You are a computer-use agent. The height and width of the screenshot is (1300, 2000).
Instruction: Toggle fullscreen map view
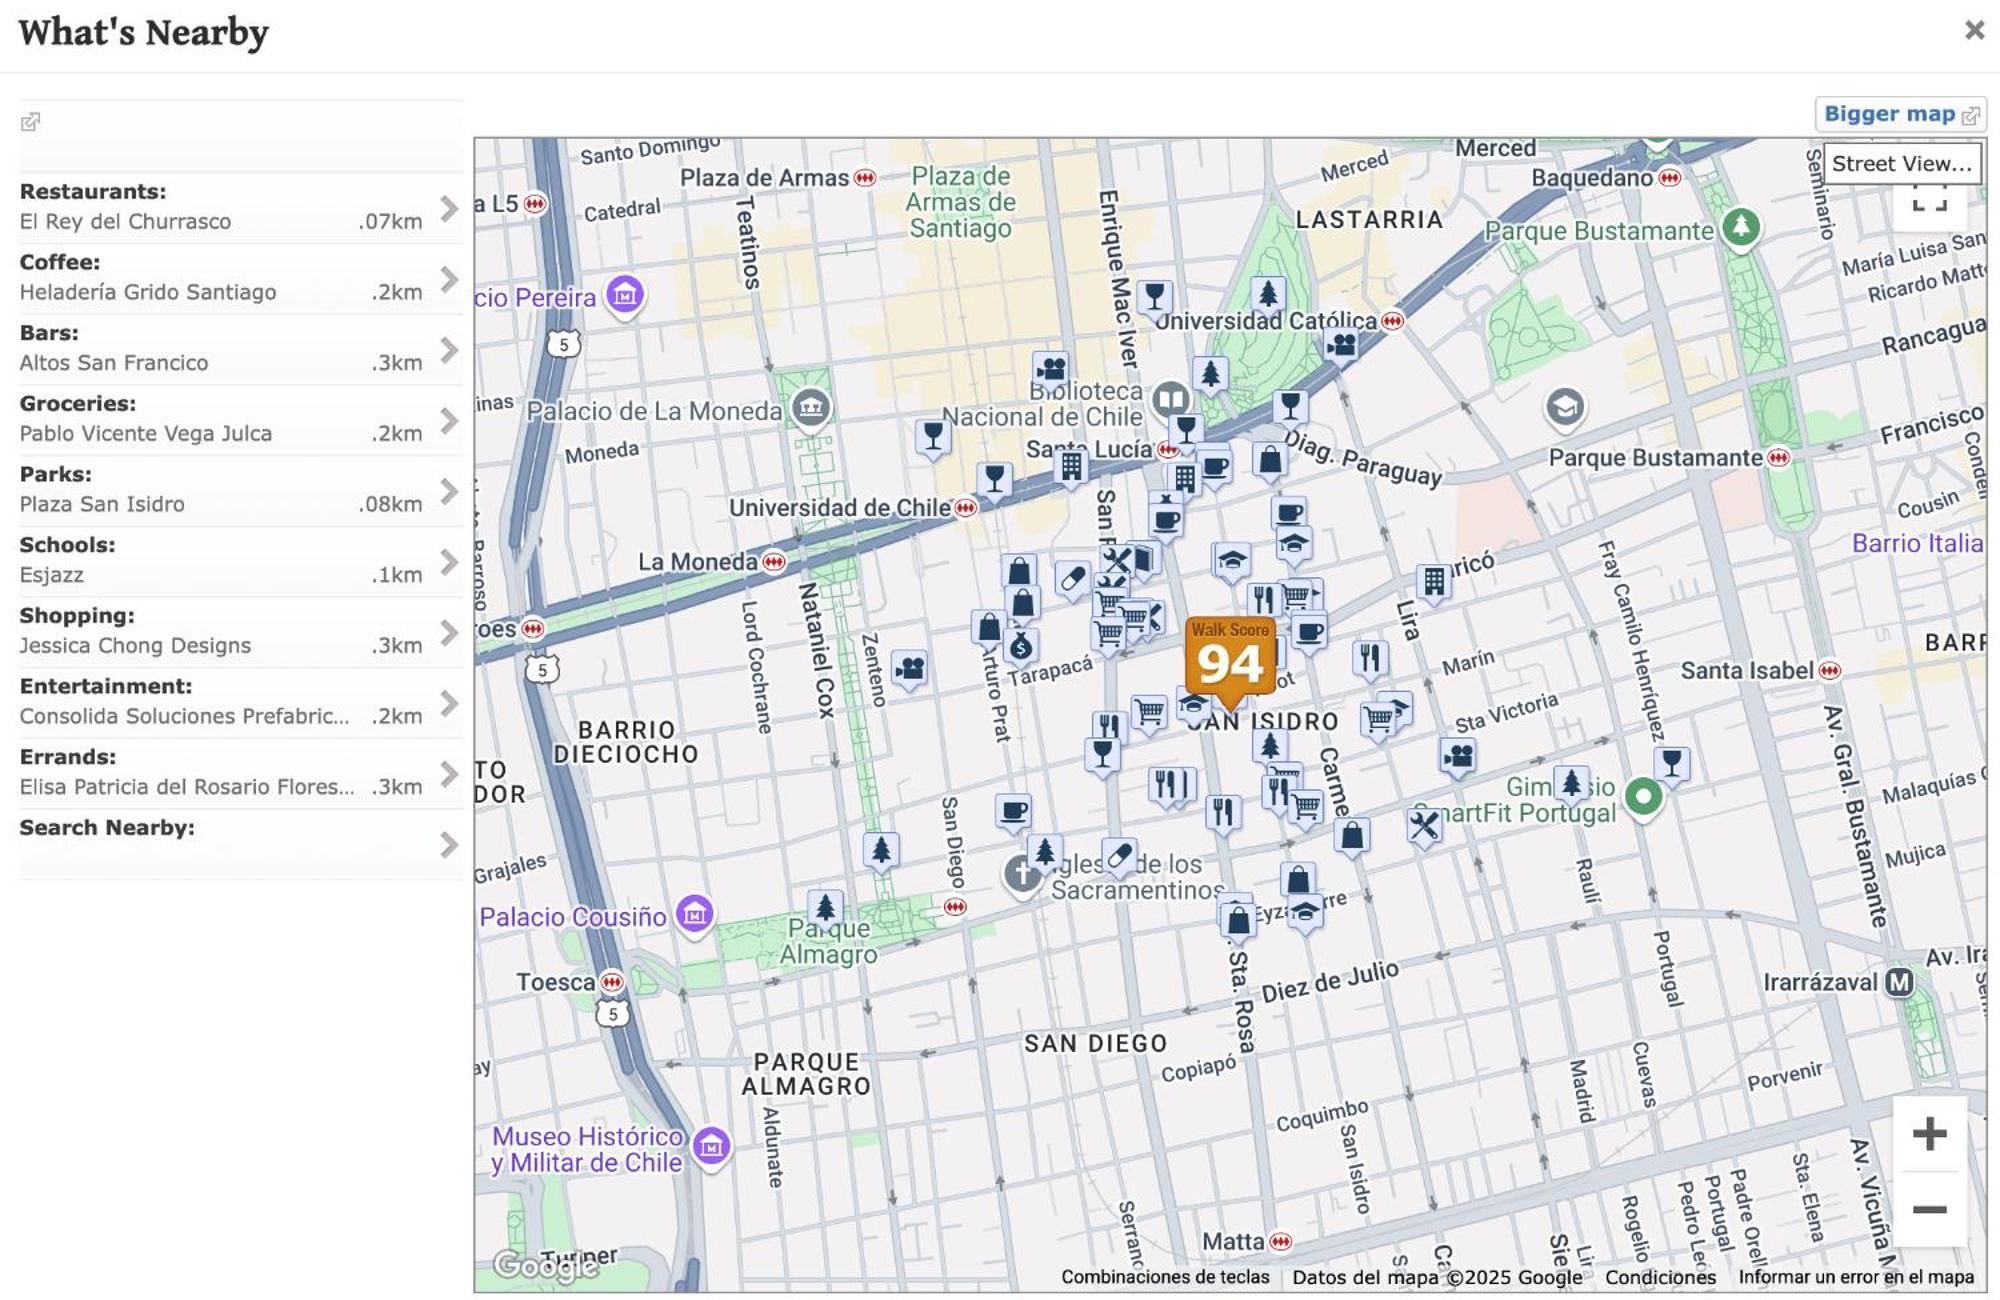(1929, 200)
